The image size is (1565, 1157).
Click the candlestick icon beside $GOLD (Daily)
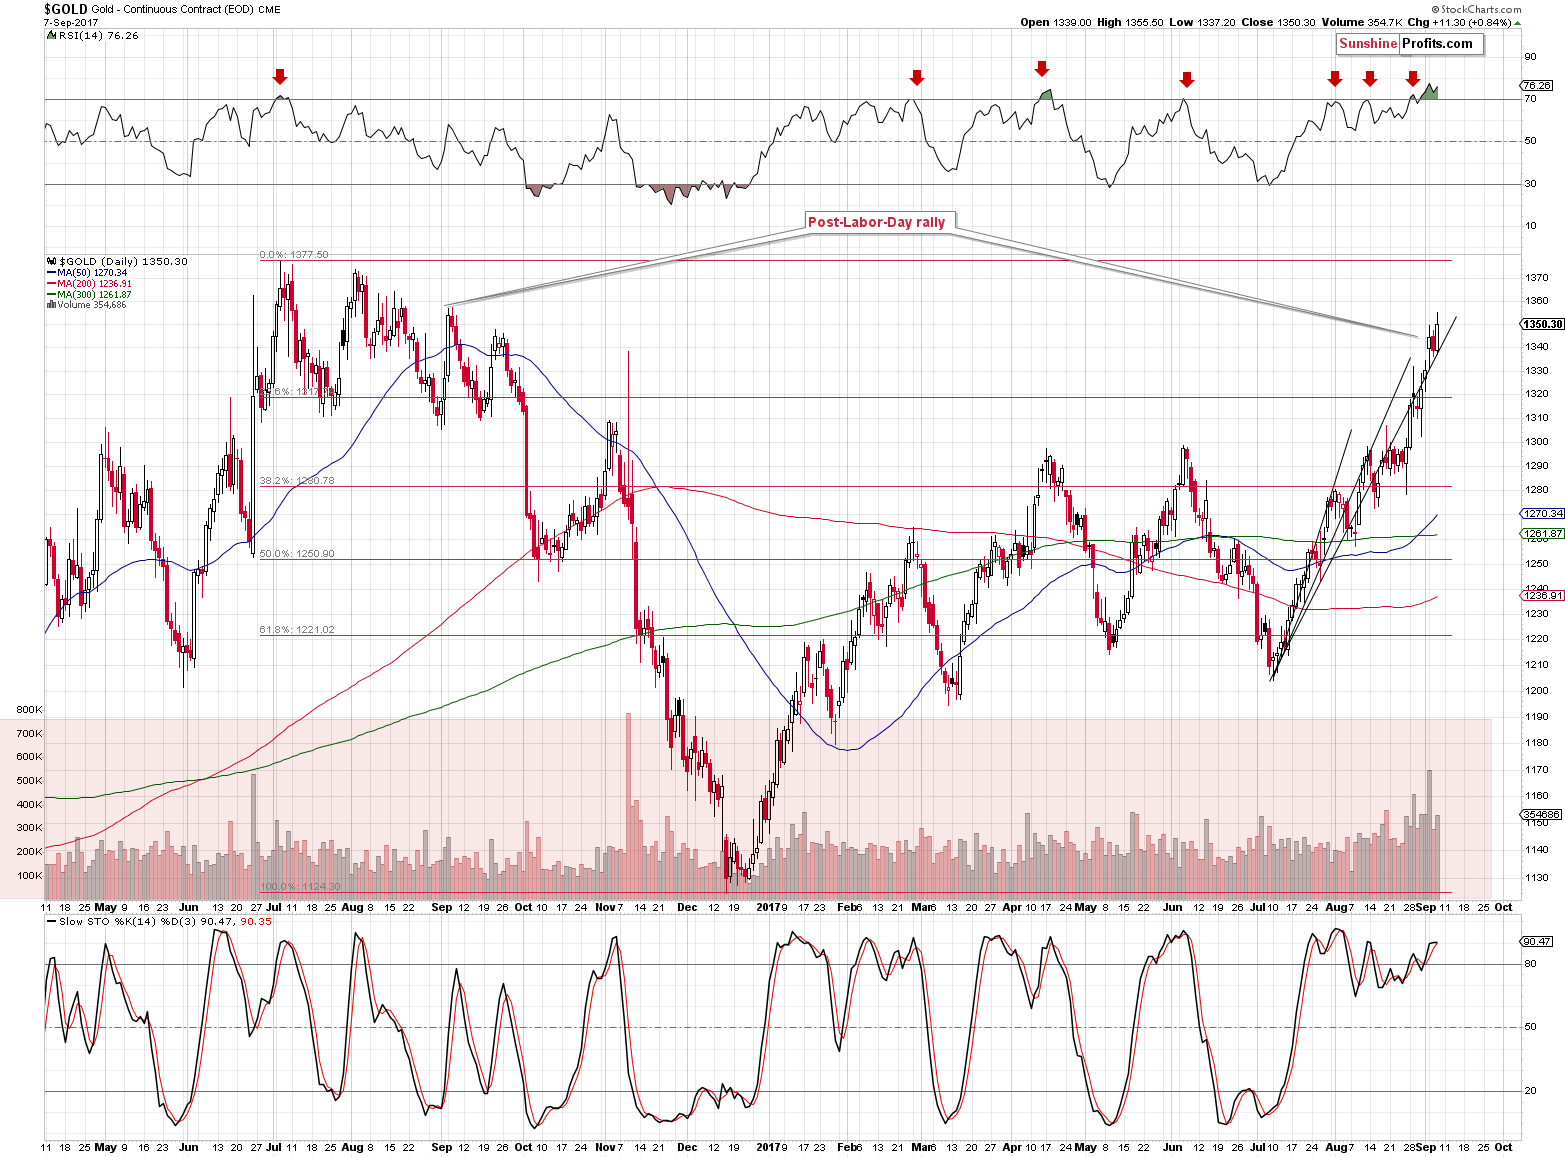click(52, 261)
